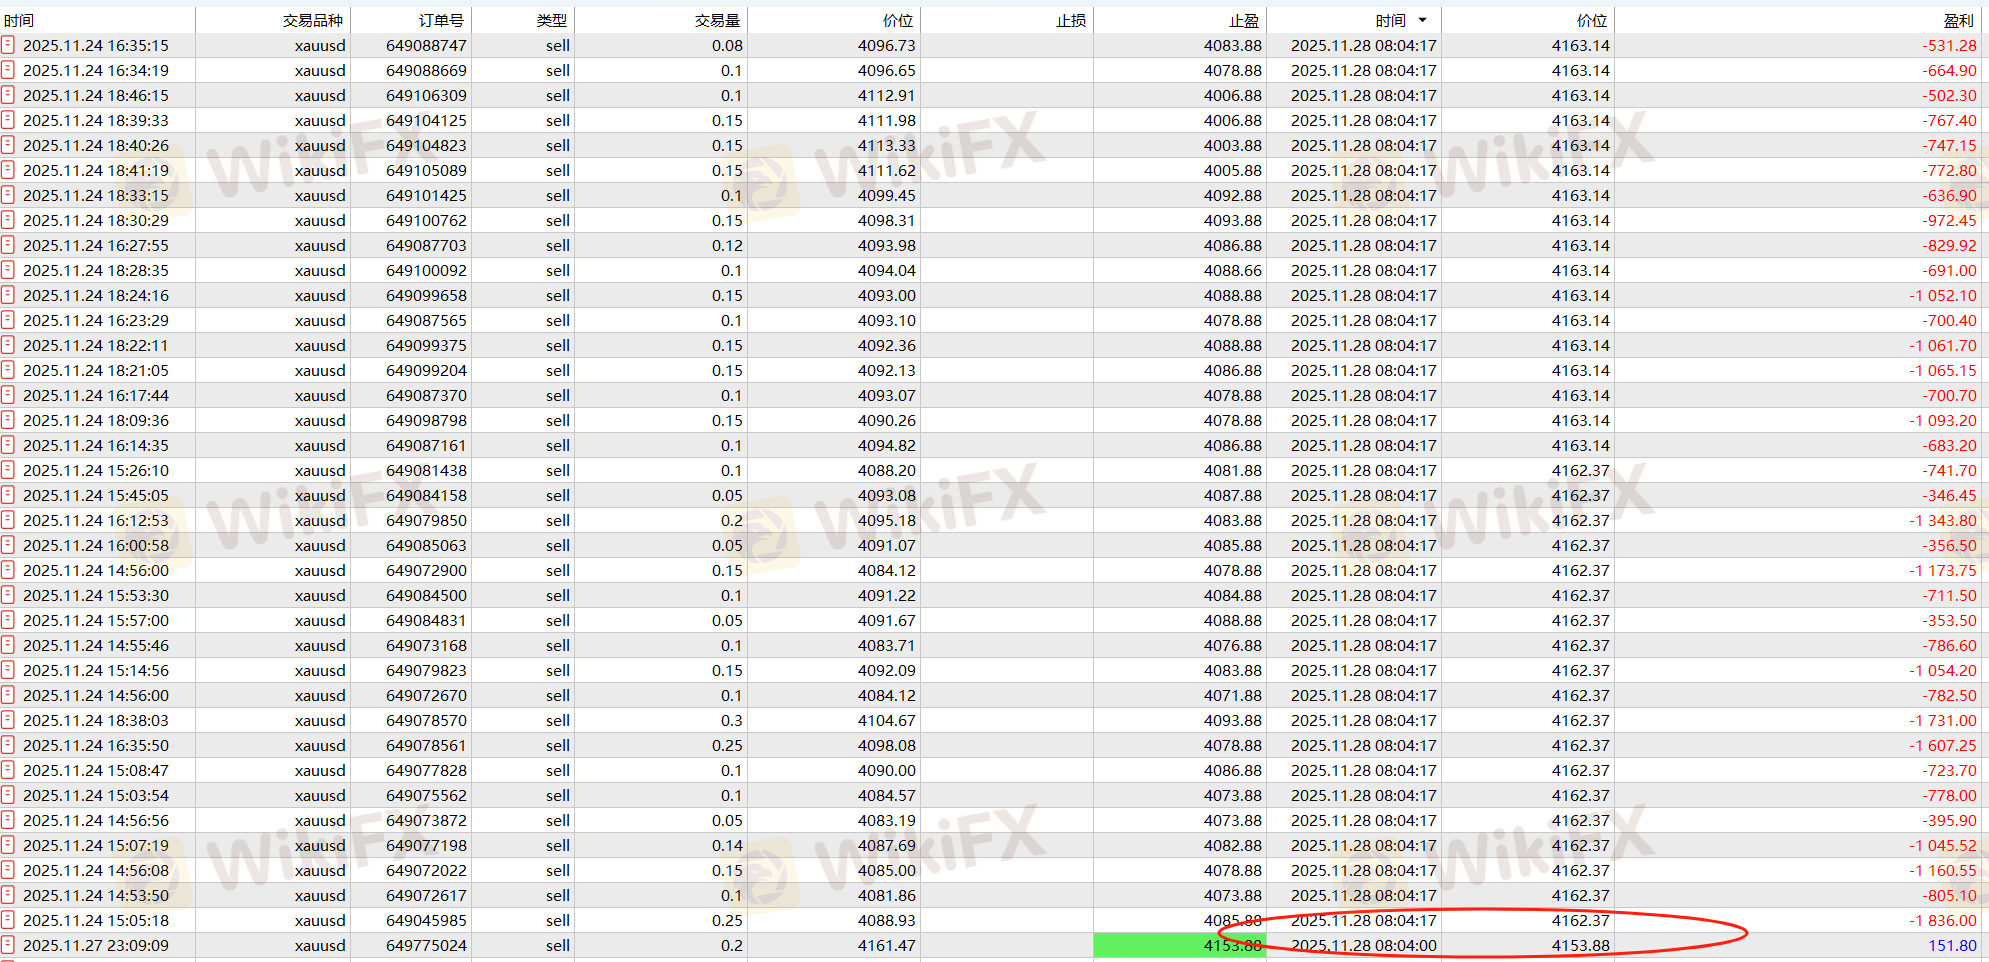Click the order icon at 2025.11.24 18:38:03
This screenshot has width=1989, height=962.
tap(8, 720)
